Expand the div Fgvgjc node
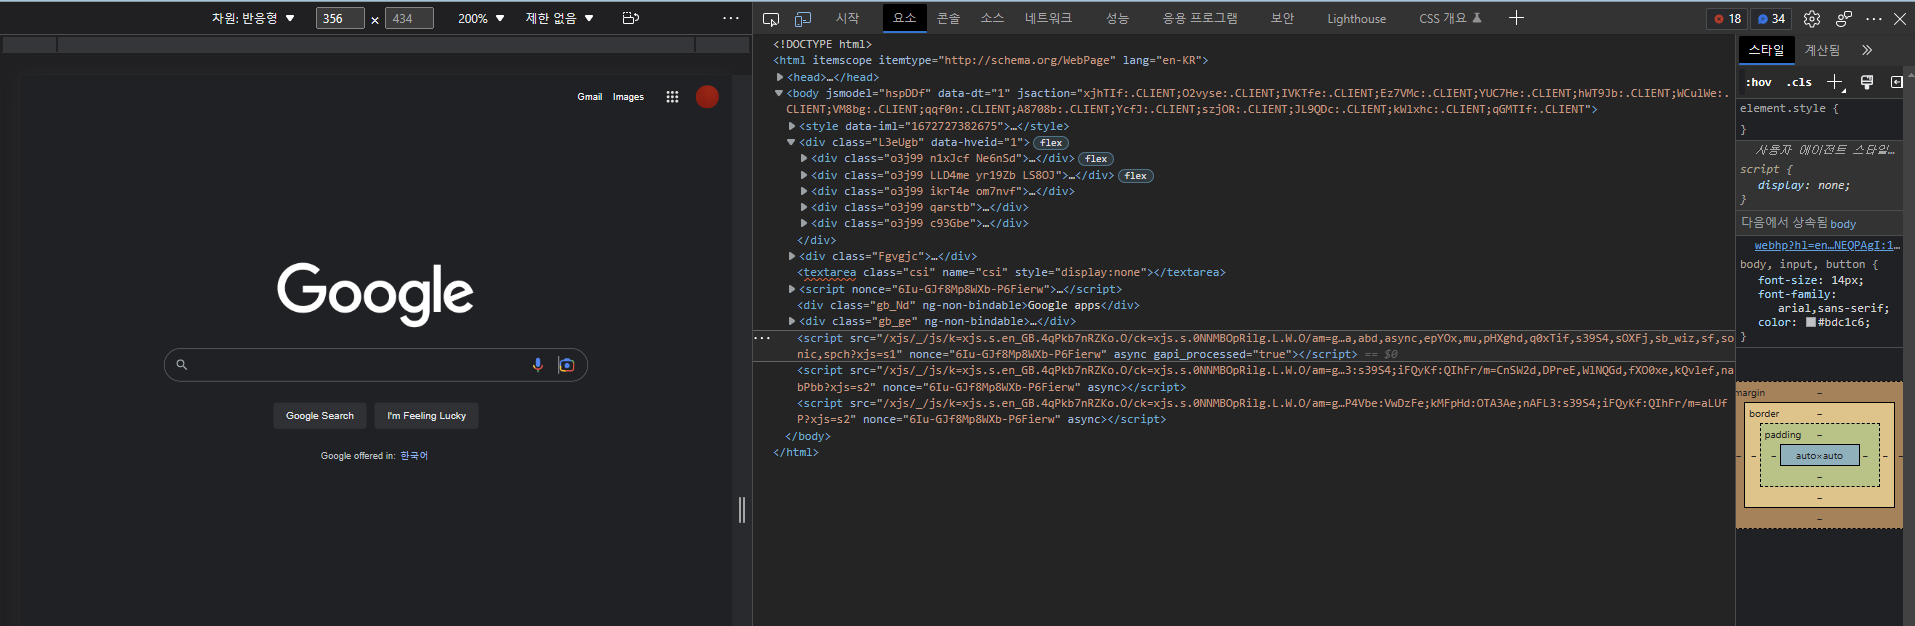This screenshot has height=626, width=1915. coord(792,256)
